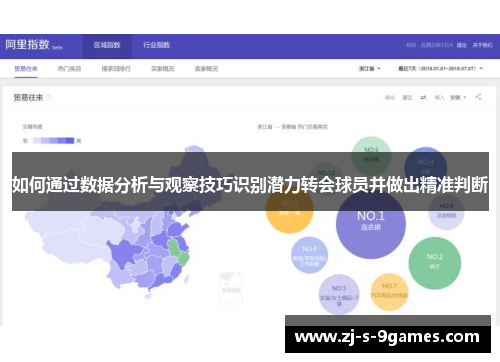The width and height of the screenshot is (500, 362).
Task: Click the 交易热度 gradient legend bar
Action: pyautogui.click(x=53, y=141)
